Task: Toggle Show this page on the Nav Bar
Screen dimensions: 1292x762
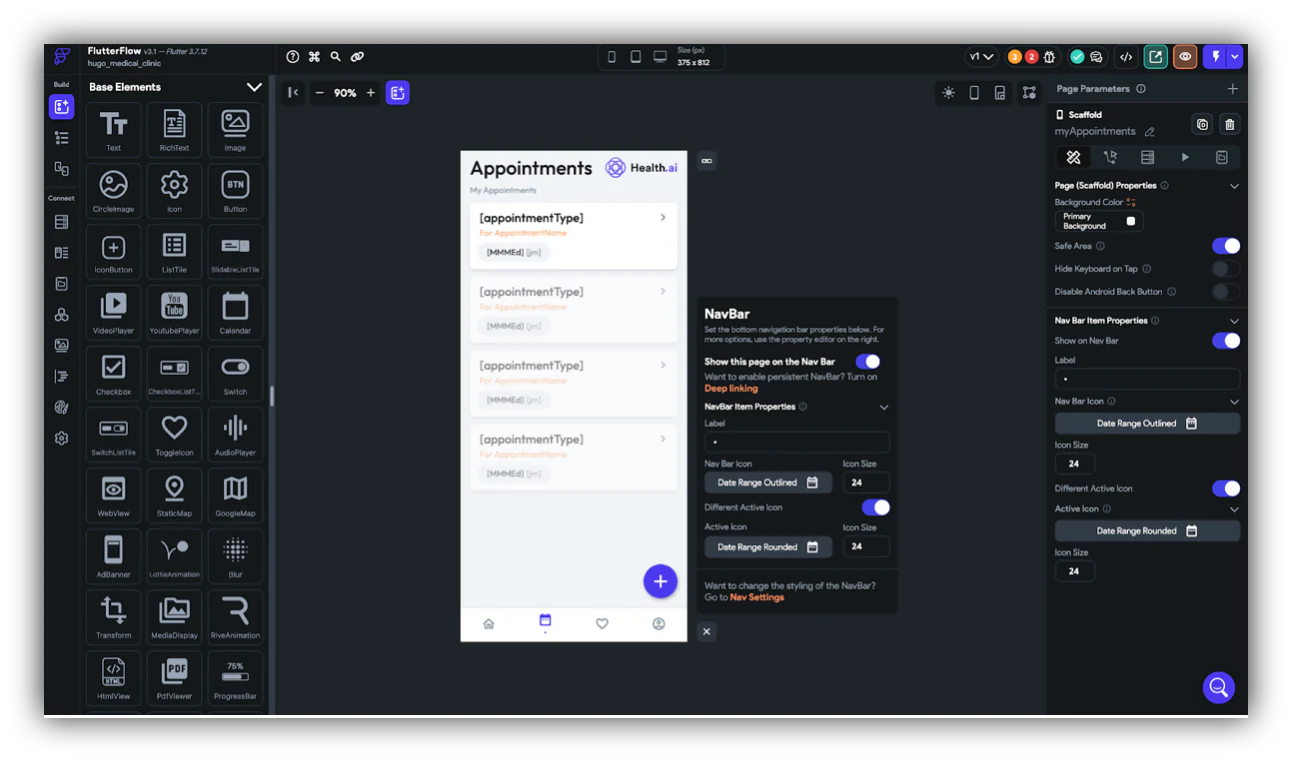Action: [x=868, y=361]
